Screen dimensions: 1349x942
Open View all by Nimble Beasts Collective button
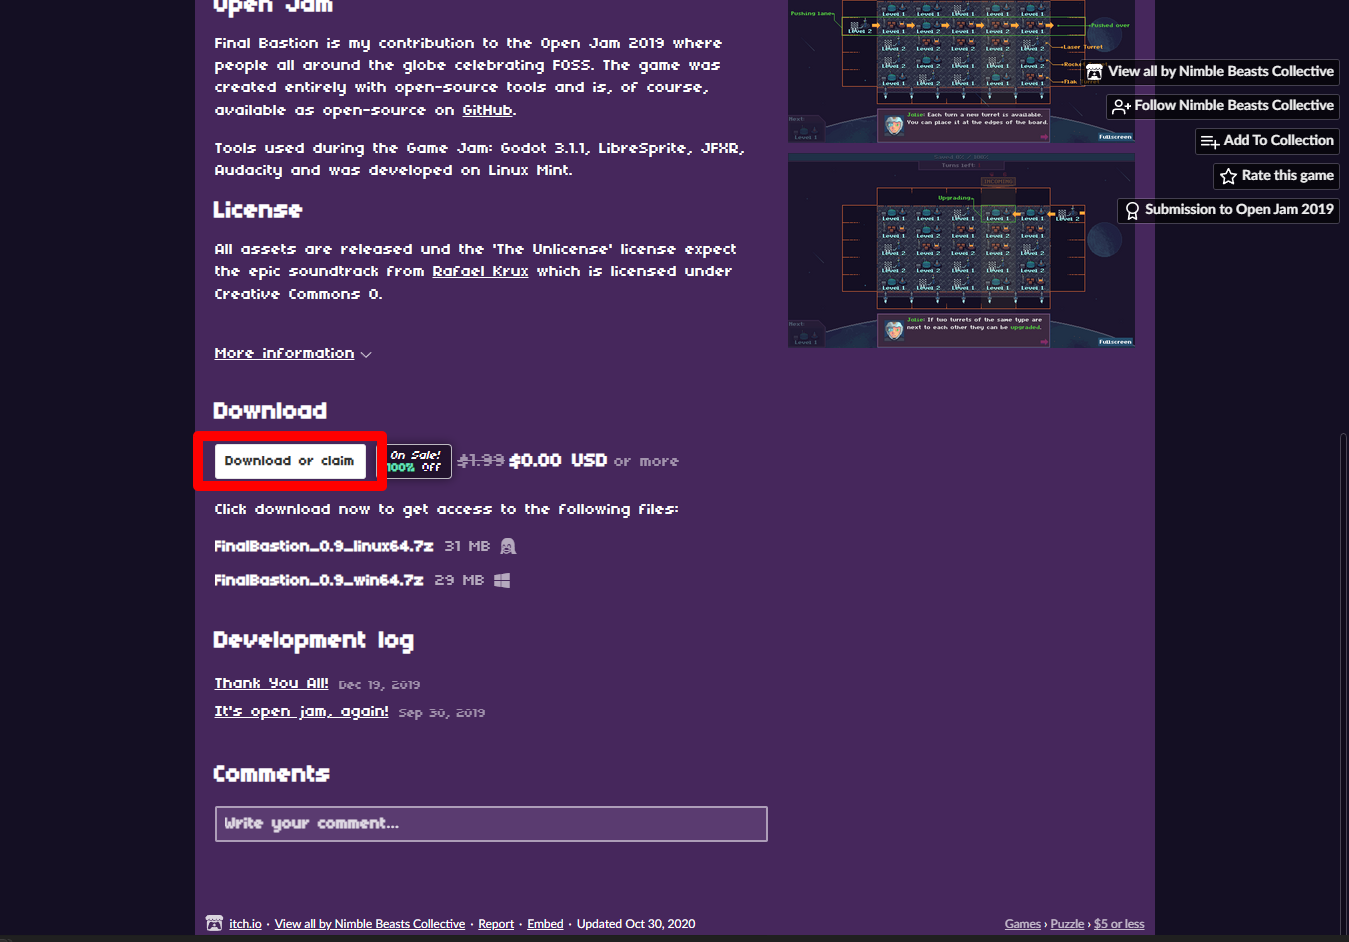(x=1211, y=72)
